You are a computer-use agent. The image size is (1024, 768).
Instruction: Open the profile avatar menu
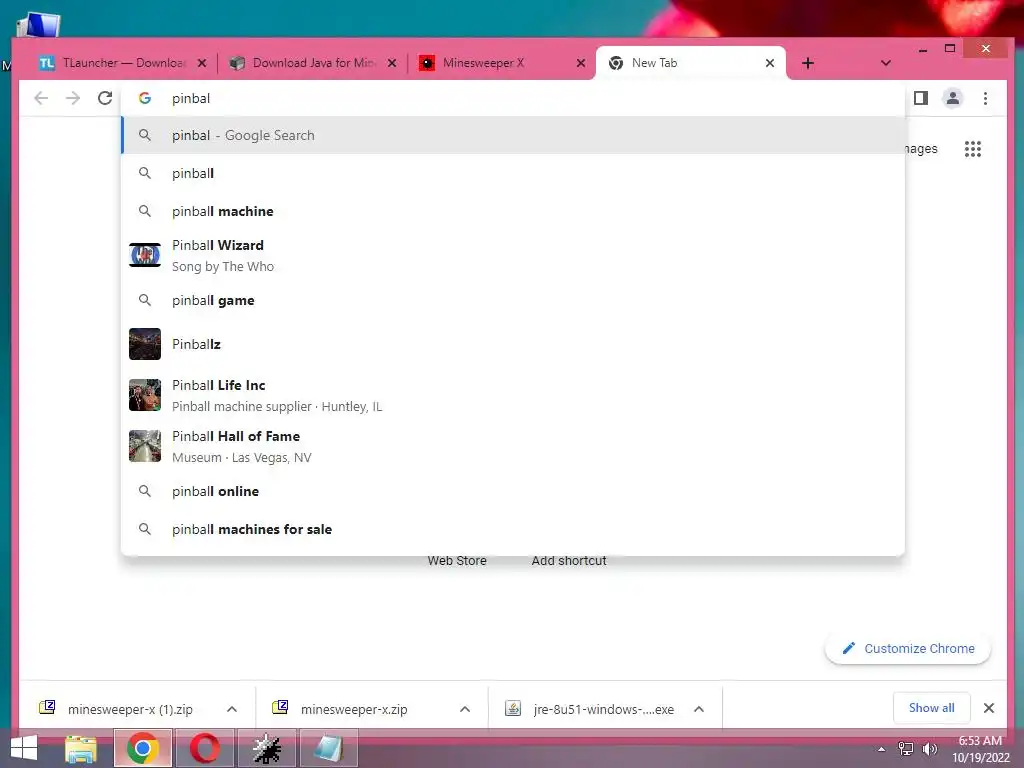point(953,99)
